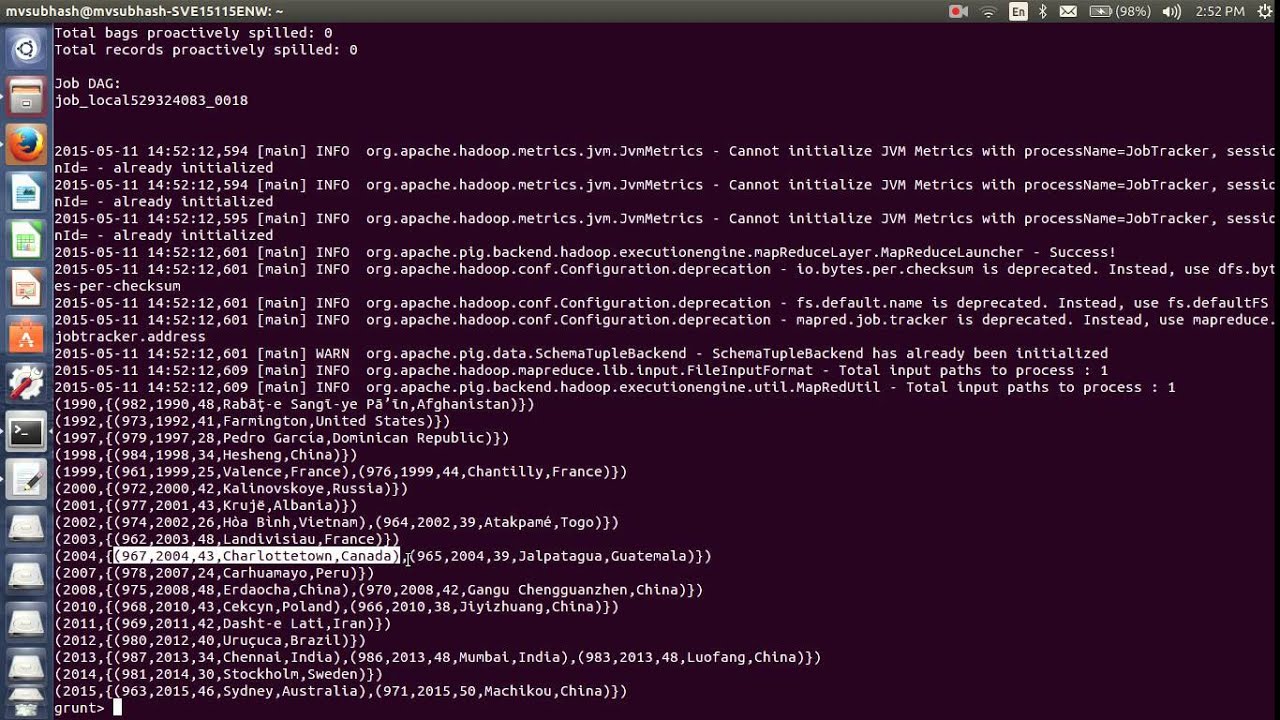Screen dimensions: 1280x720
Task: Click the 2002 Hòa Bình Vietnam tuple
Action: click(x=240, y=522)
